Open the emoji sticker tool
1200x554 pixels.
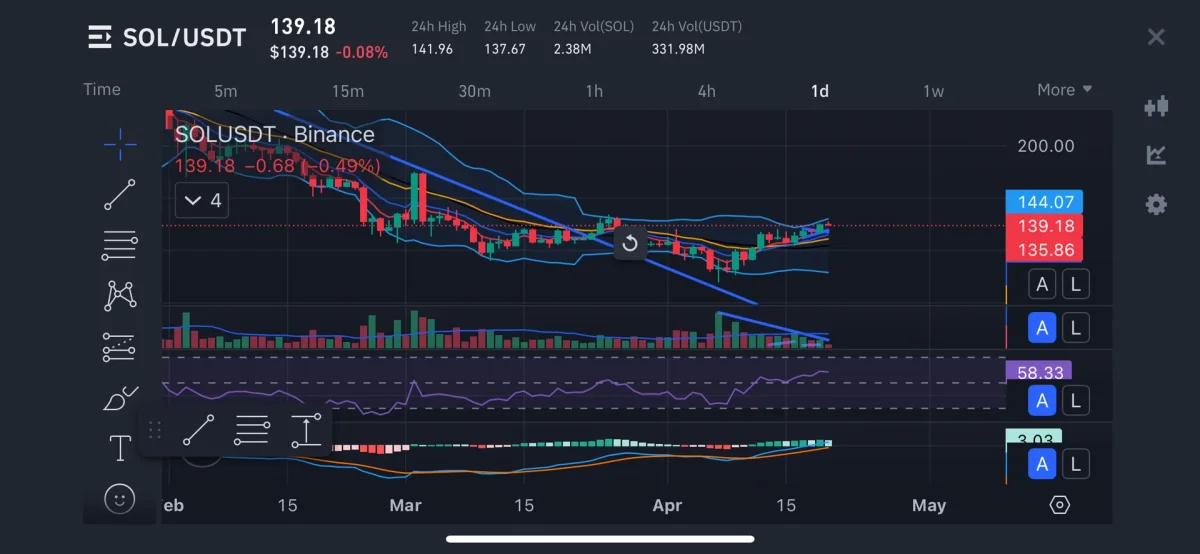tap(120, 497)
